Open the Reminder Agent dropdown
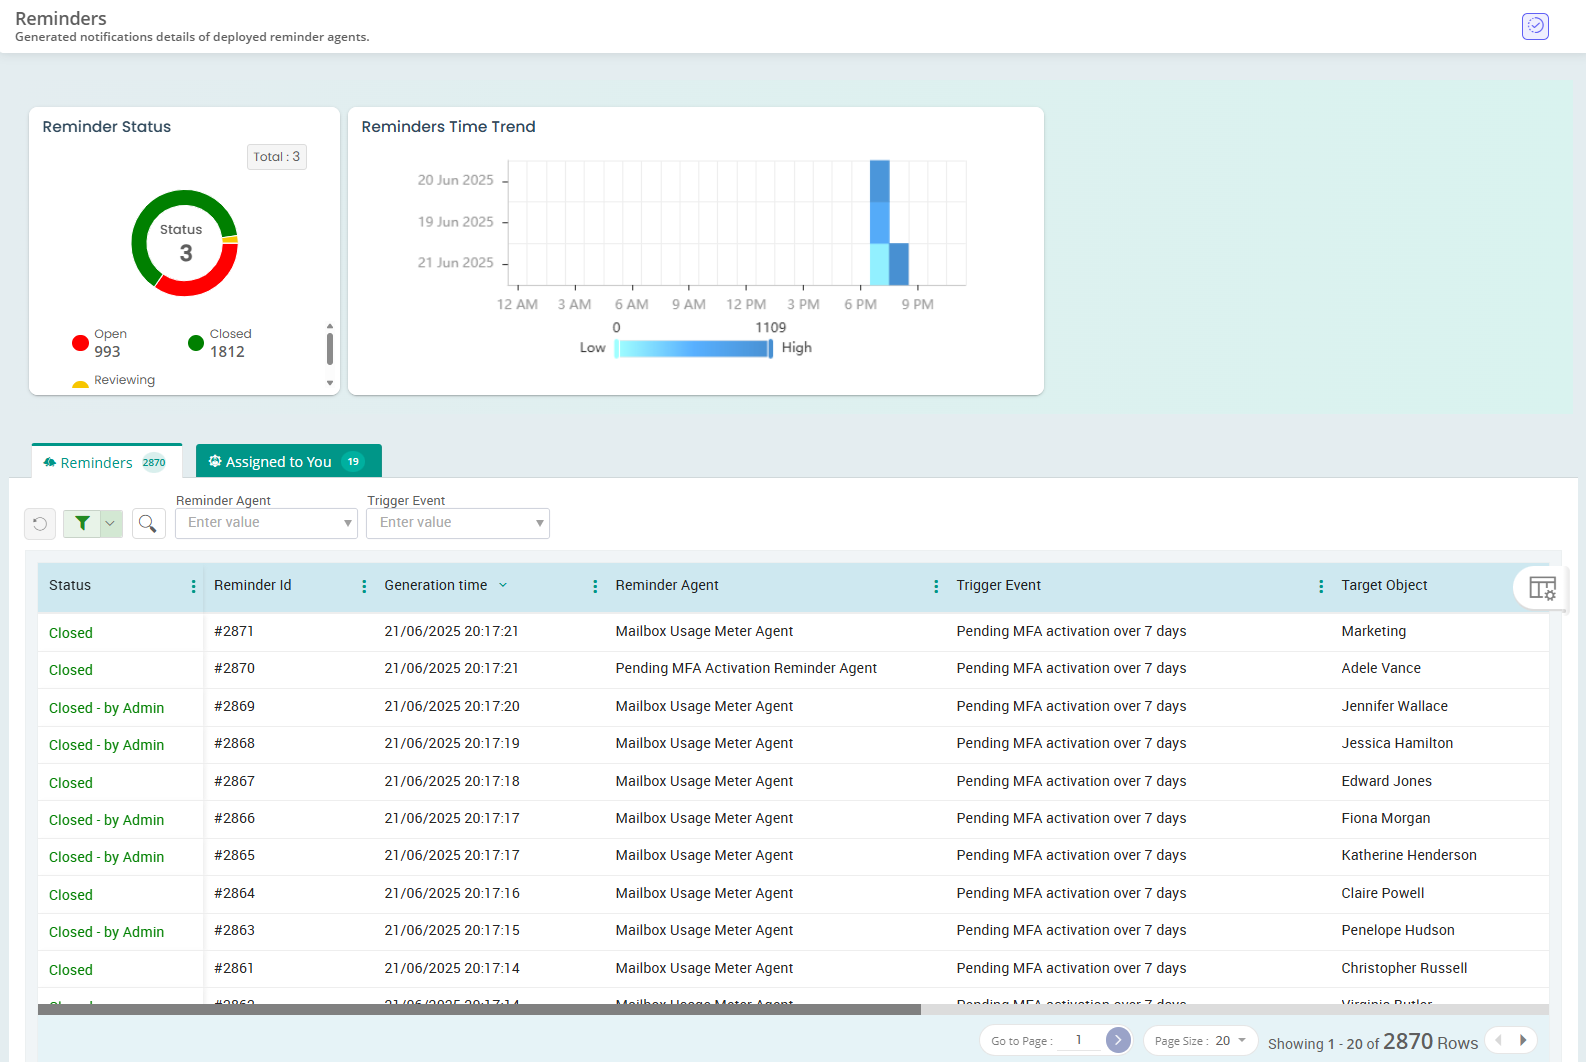This screenshot has width=1586, height=1062. [x=266, y=523]
